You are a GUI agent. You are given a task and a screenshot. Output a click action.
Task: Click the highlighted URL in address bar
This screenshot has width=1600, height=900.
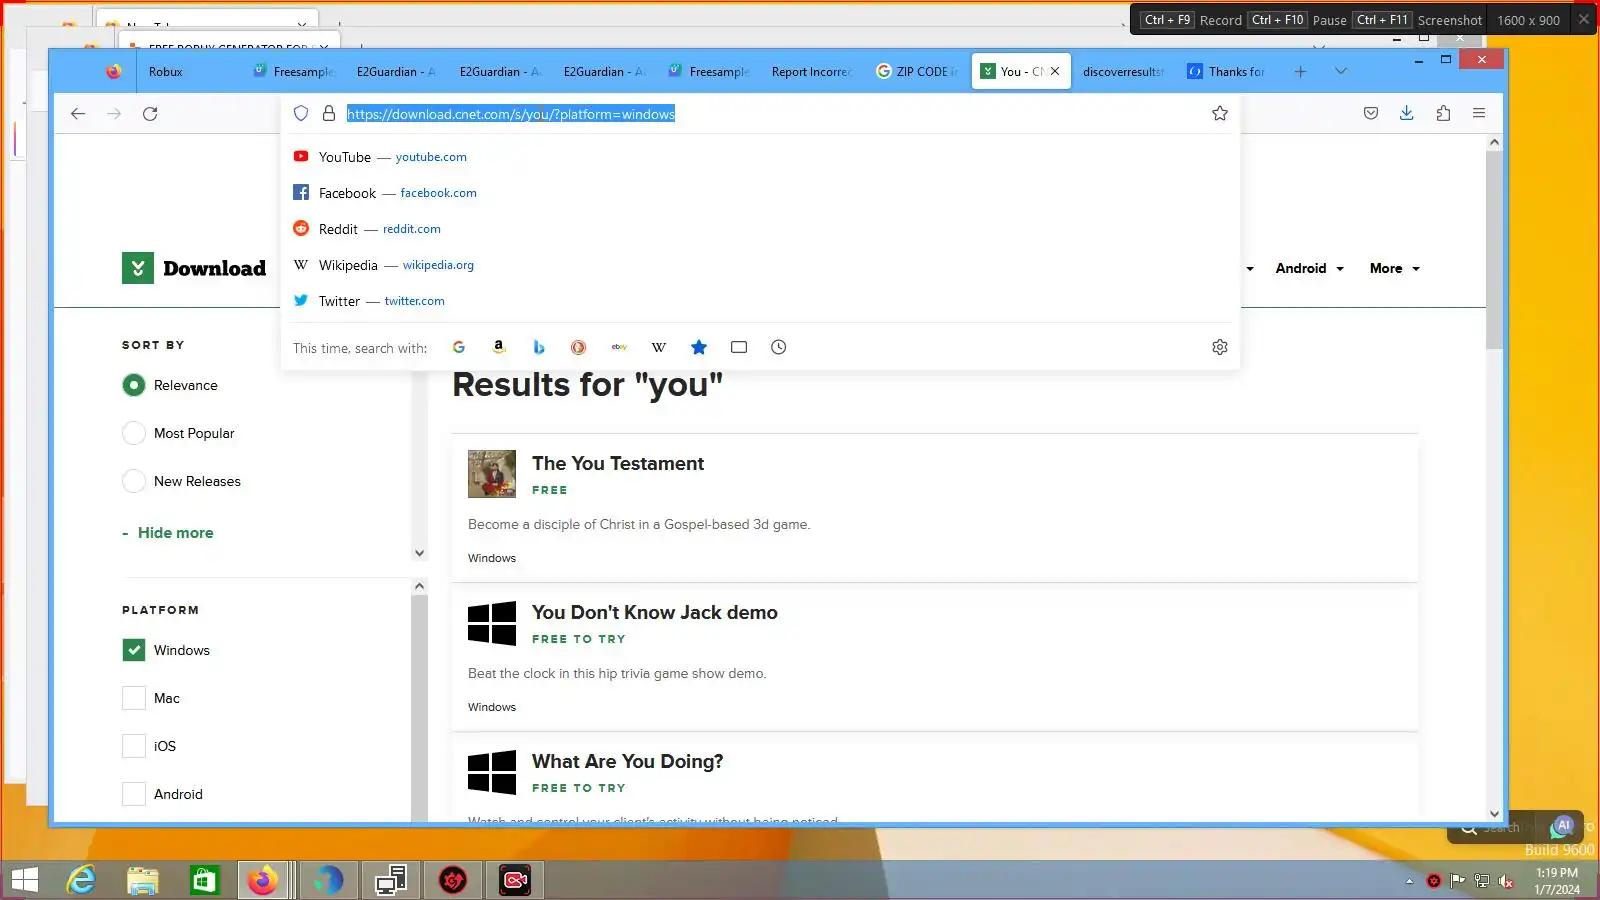point(511,114)
